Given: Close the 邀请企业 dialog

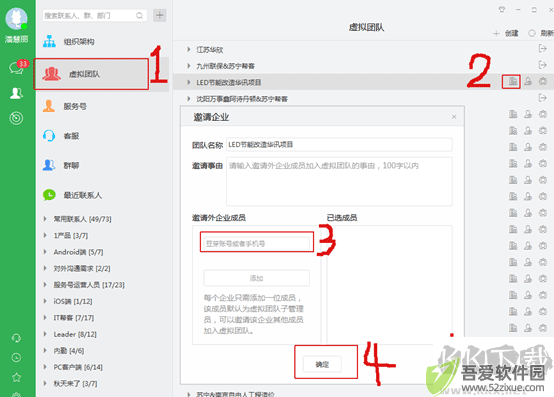Looking at the screenshot, I should click(x=454, y=117).
